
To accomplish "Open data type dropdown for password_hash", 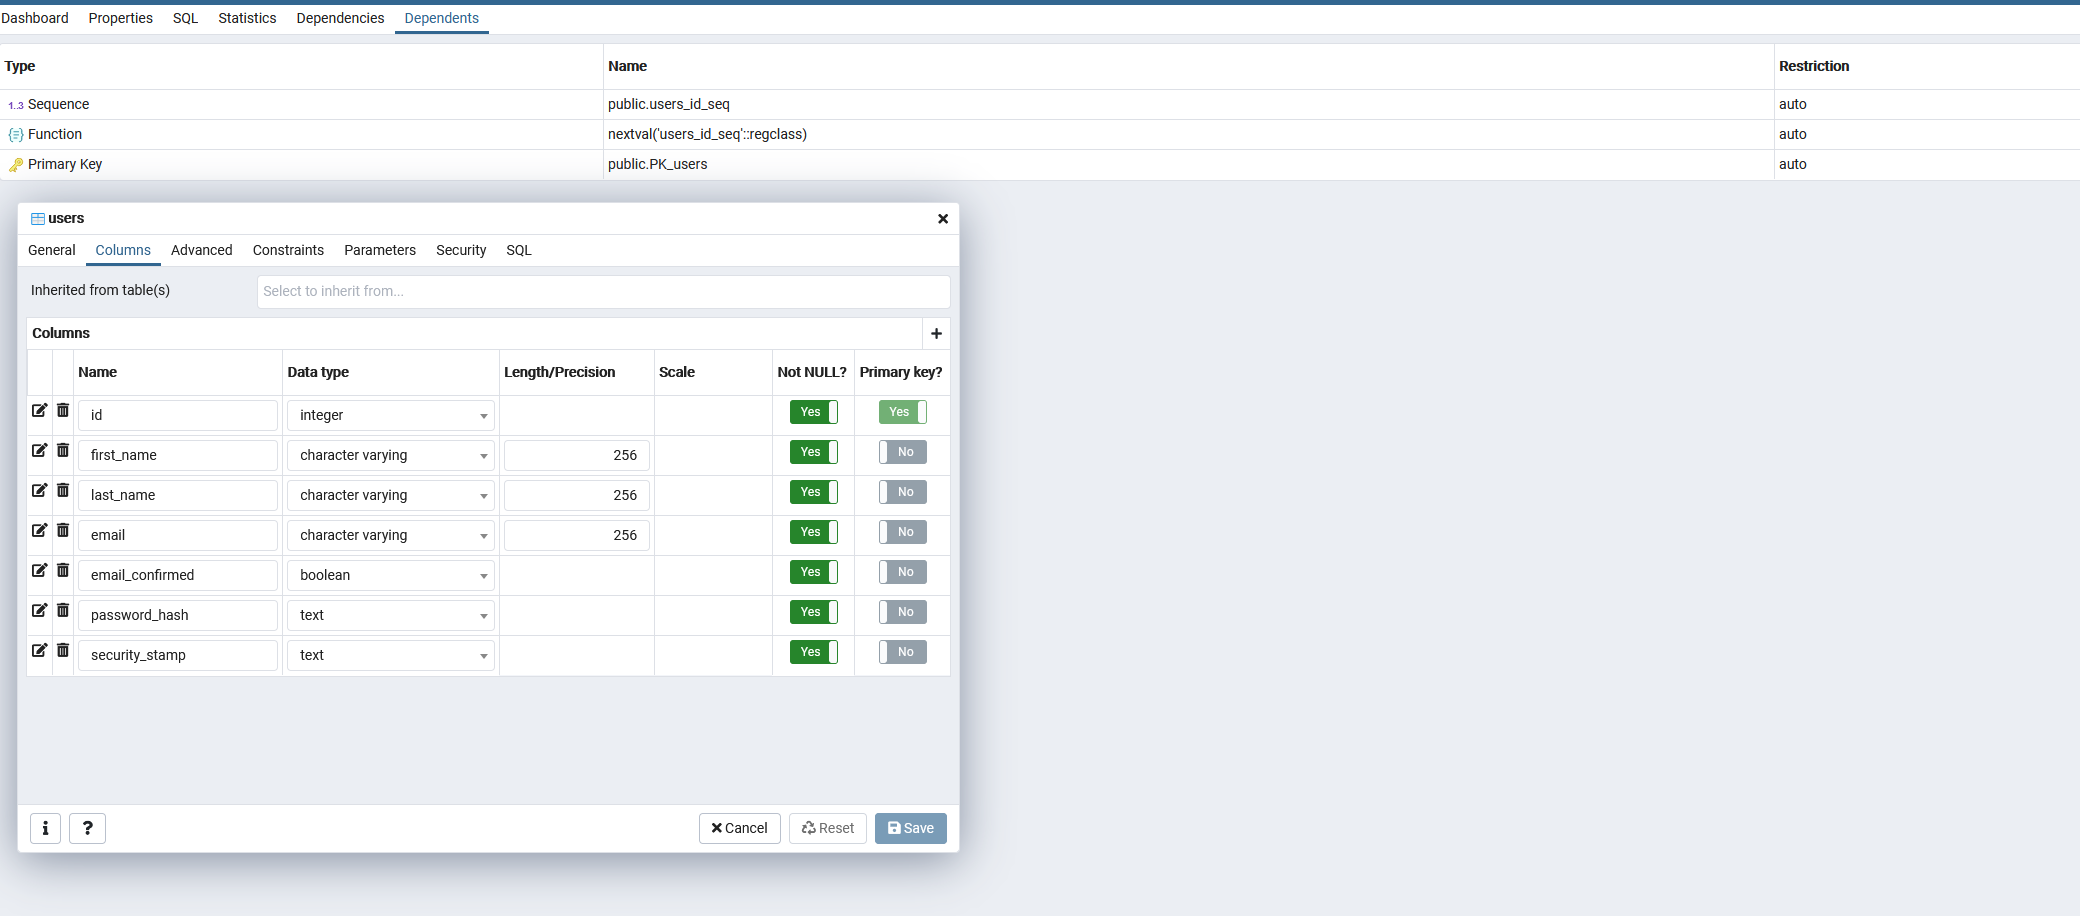I will click(391, 615).
